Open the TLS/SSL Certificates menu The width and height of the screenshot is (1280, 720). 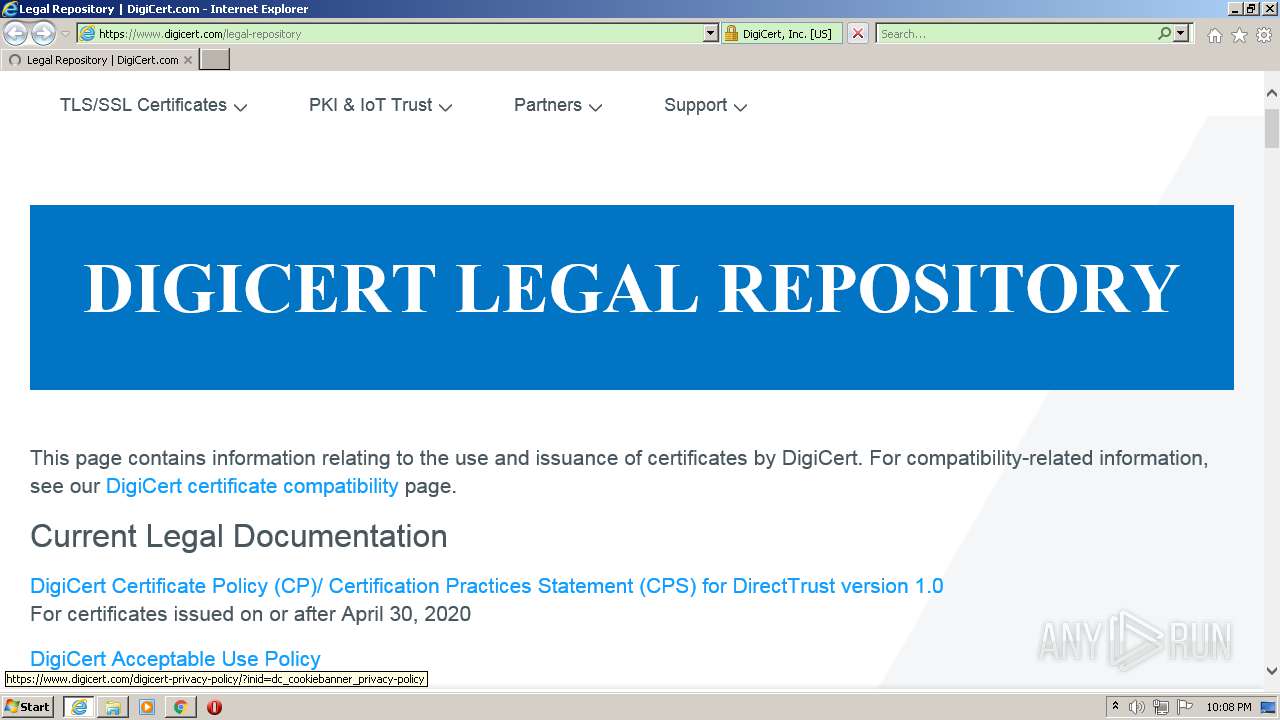(153, 105)
